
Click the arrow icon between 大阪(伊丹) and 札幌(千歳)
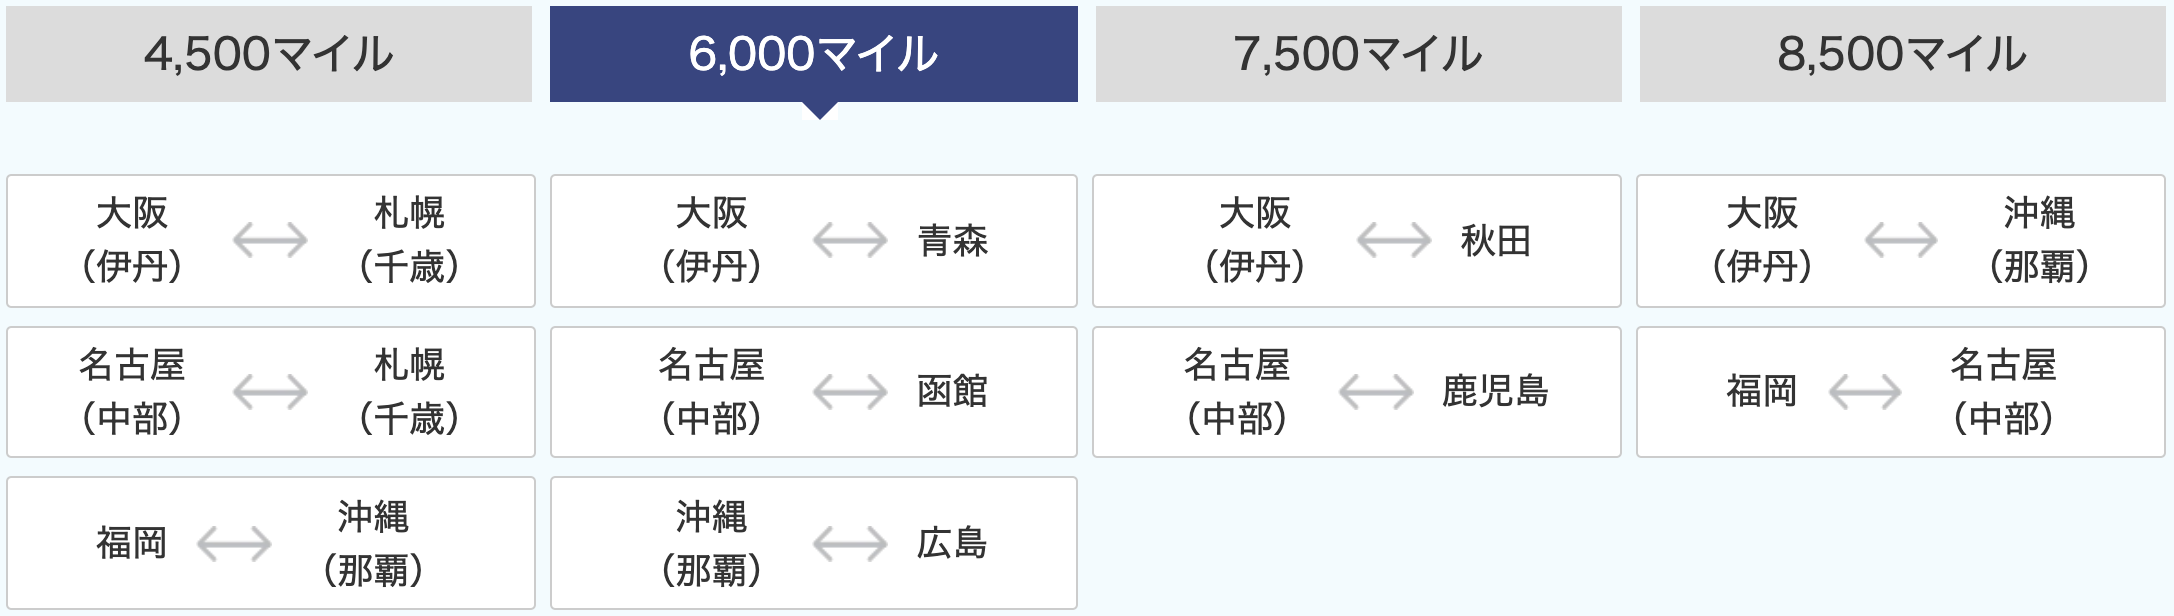coord(270,241)
